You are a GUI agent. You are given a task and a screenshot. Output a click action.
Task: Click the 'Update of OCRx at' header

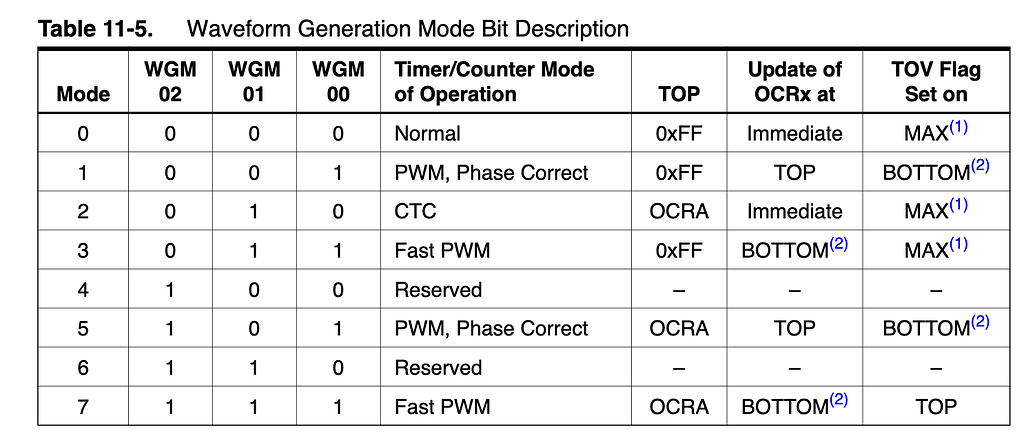[795, 82]
